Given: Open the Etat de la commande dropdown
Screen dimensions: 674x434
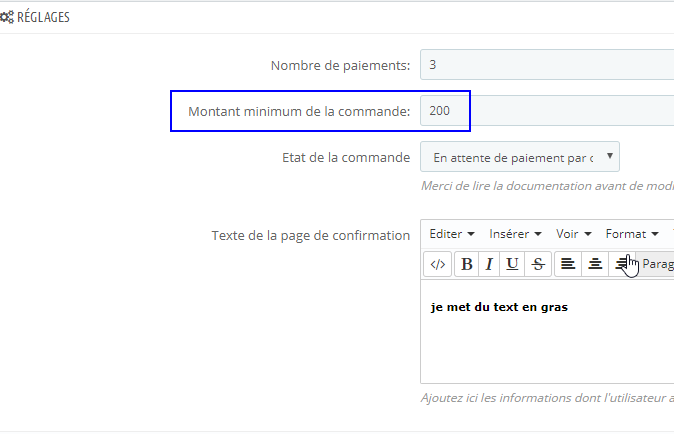Looking at the screenshot, I should (520, 157).
